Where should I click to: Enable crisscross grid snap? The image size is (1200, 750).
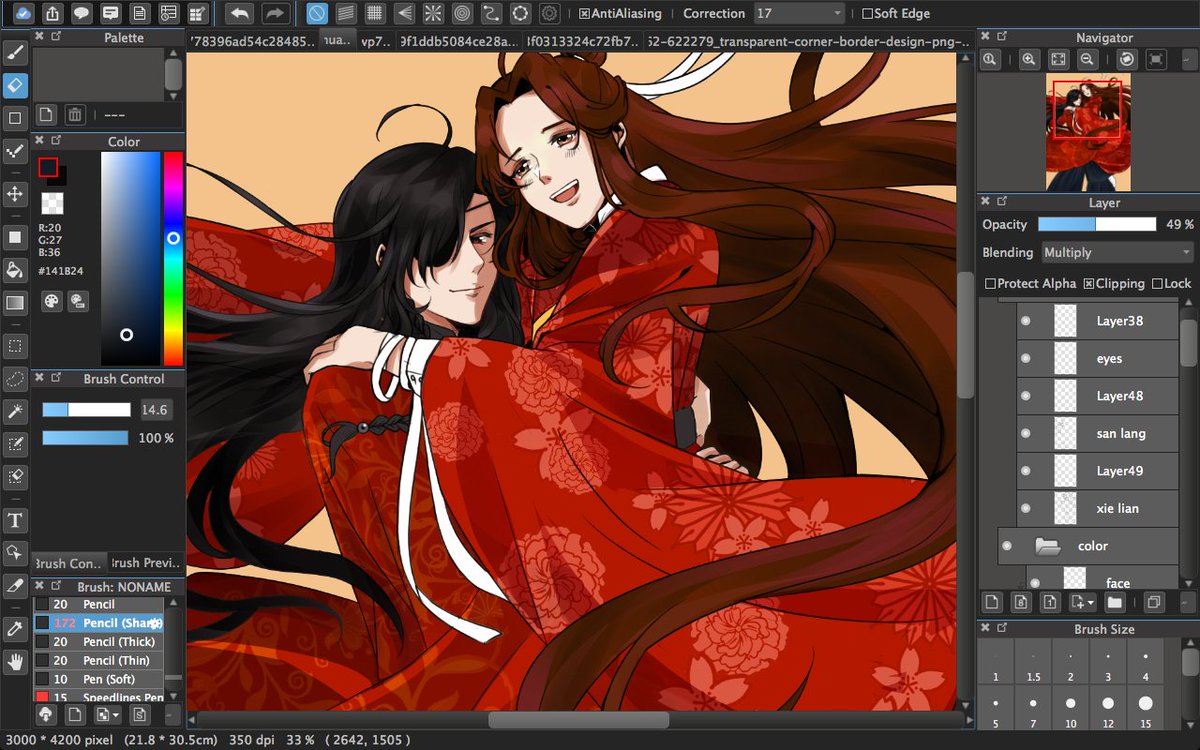coord(374,14)
